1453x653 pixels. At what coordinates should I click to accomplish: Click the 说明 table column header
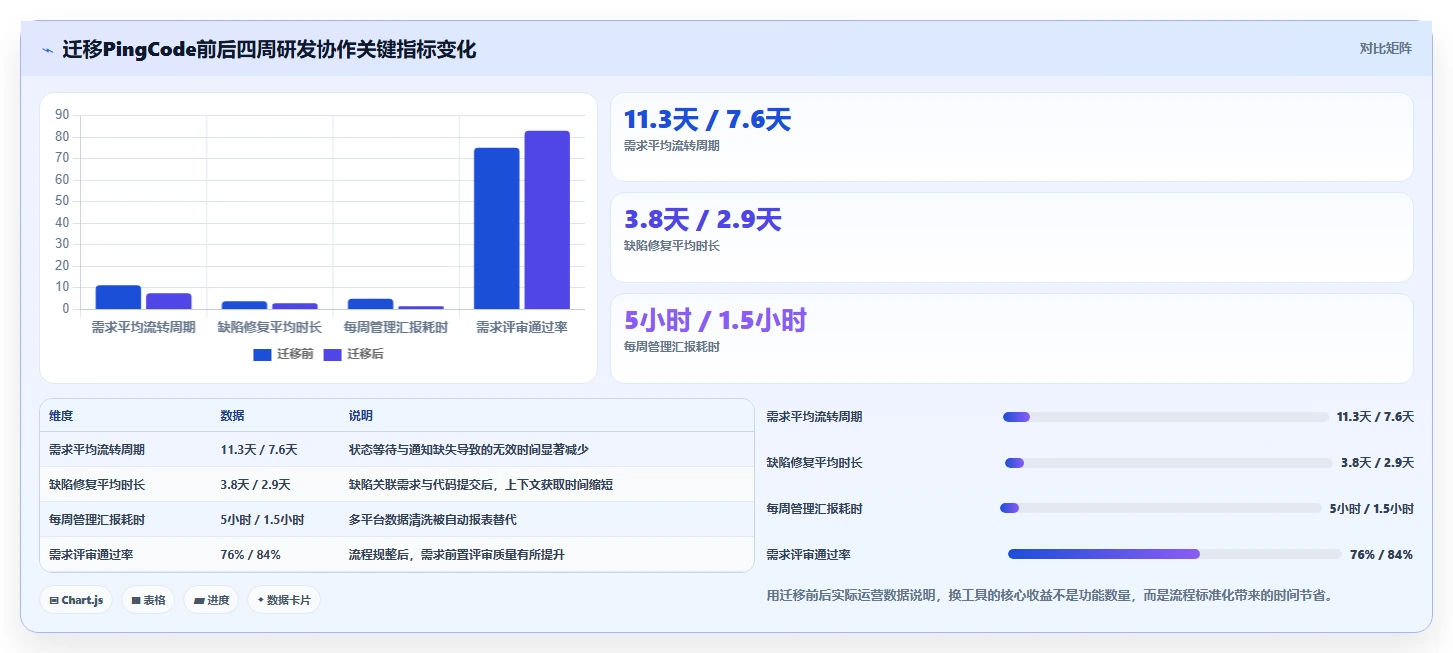tap(361, 416)
